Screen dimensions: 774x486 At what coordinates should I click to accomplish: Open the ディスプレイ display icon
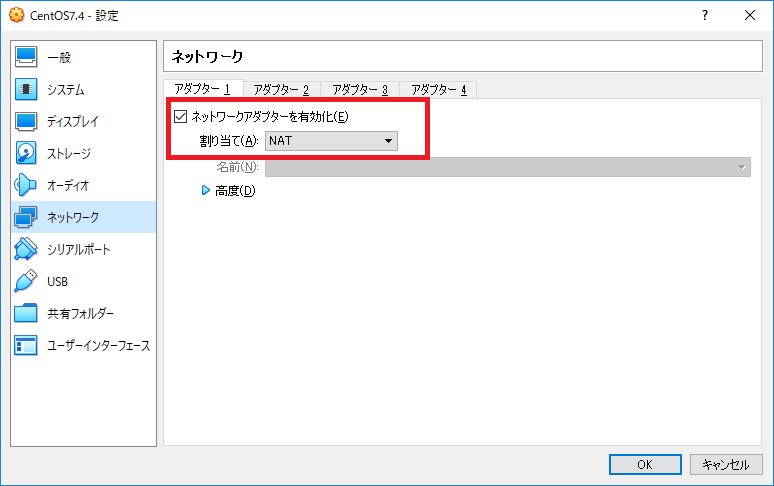27,121
